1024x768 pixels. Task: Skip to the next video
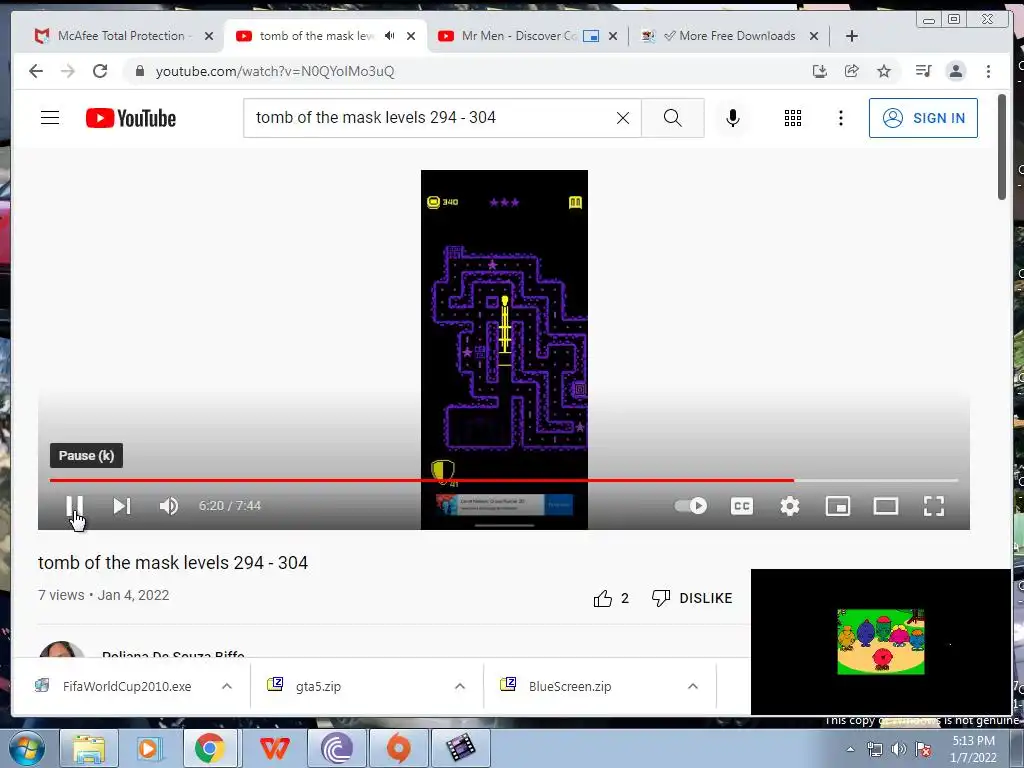[121, 505]
